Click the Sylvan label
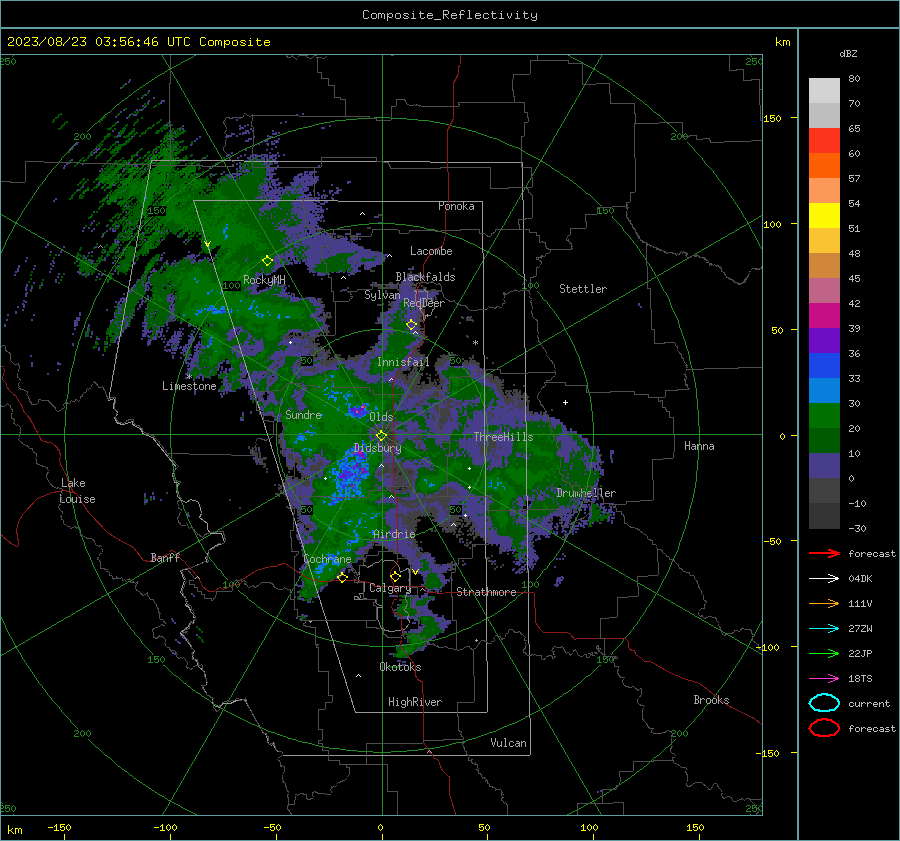This screenshot has width=900, height=841. tap(382, 295)
